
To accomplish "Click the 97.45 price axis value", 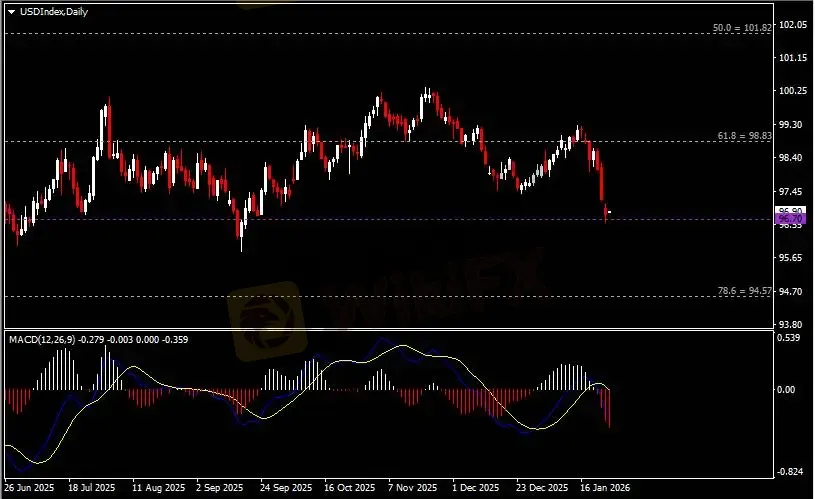I will click(x=791, y=192).
